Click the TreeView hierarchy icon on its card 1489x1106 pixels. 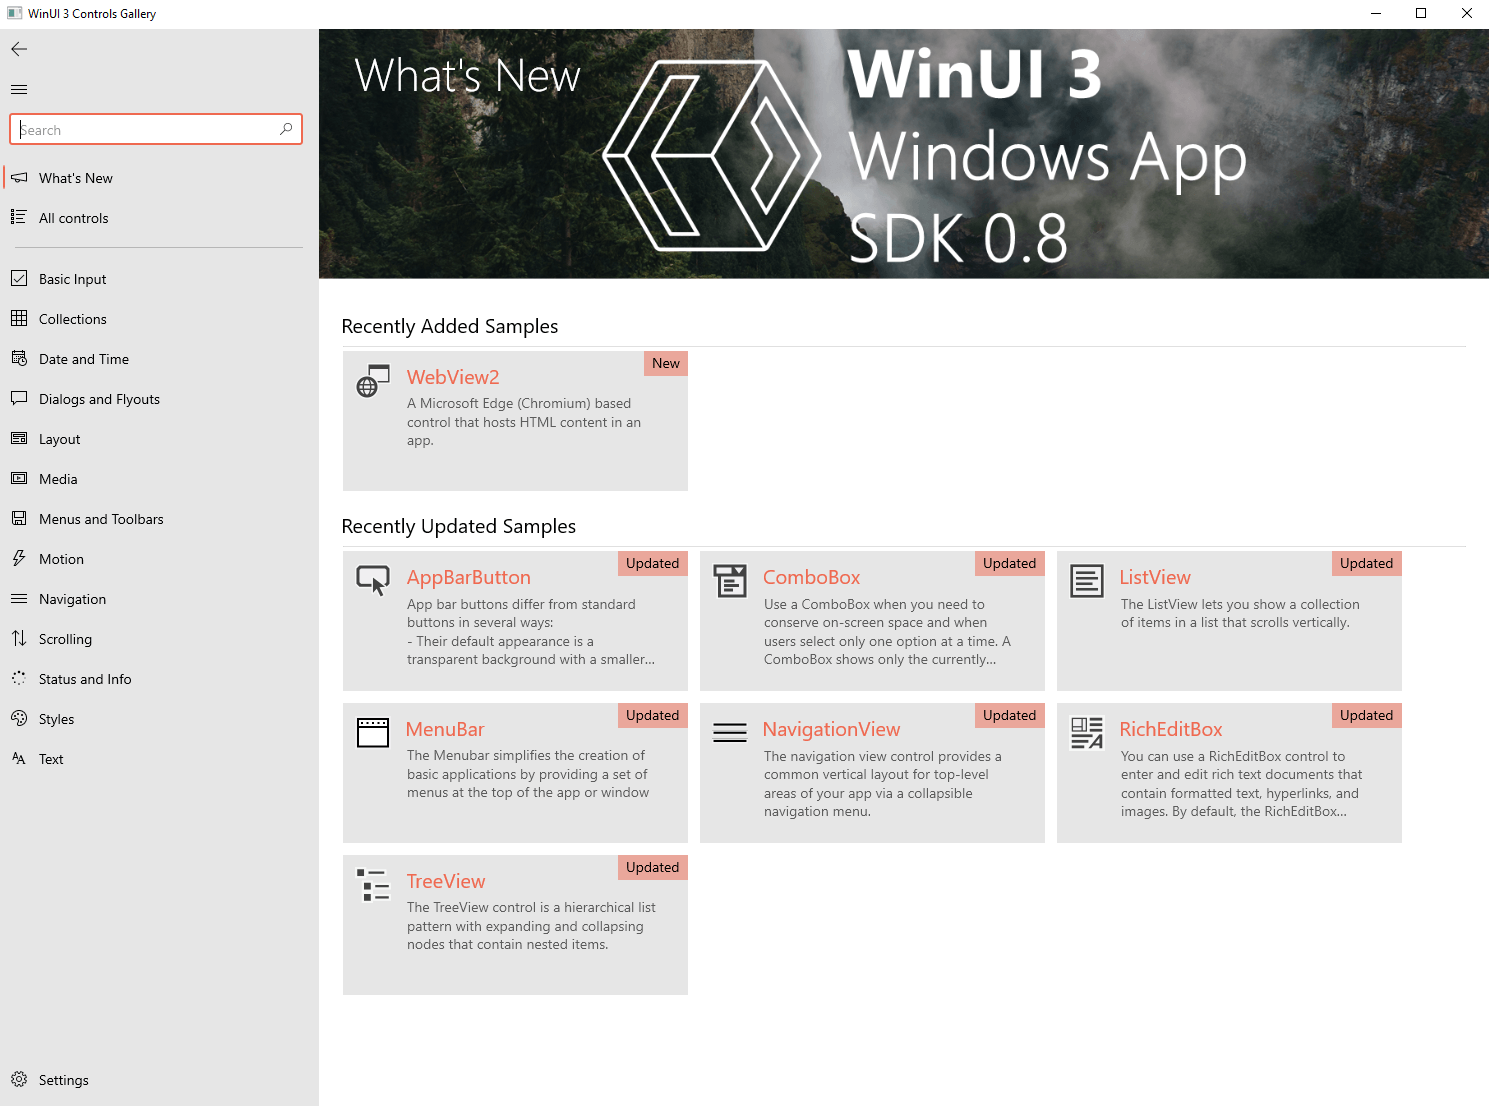[x=372, y=884]
